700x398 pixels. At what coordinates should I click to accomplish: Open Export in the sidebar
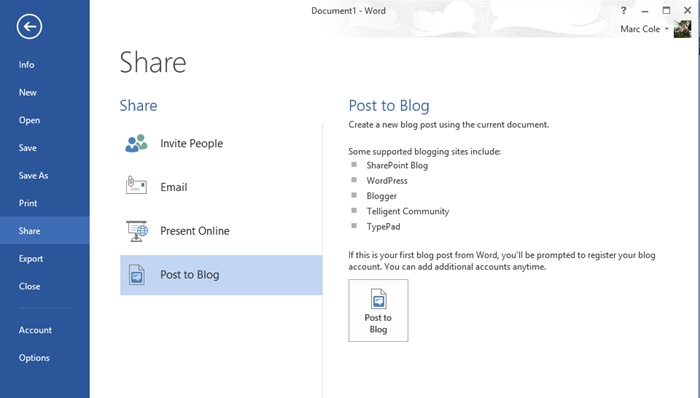click(45, 258)
